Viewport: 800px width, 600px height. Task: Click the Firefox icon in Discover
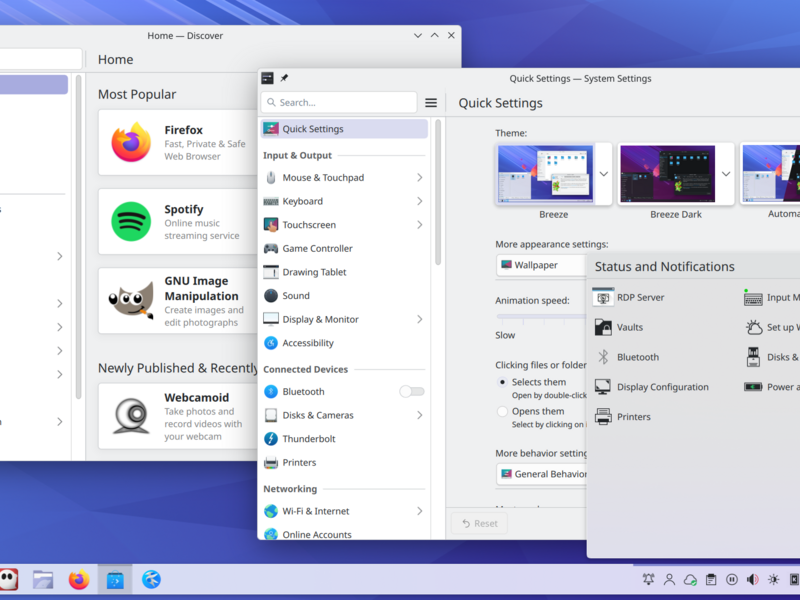pos(131,142)
